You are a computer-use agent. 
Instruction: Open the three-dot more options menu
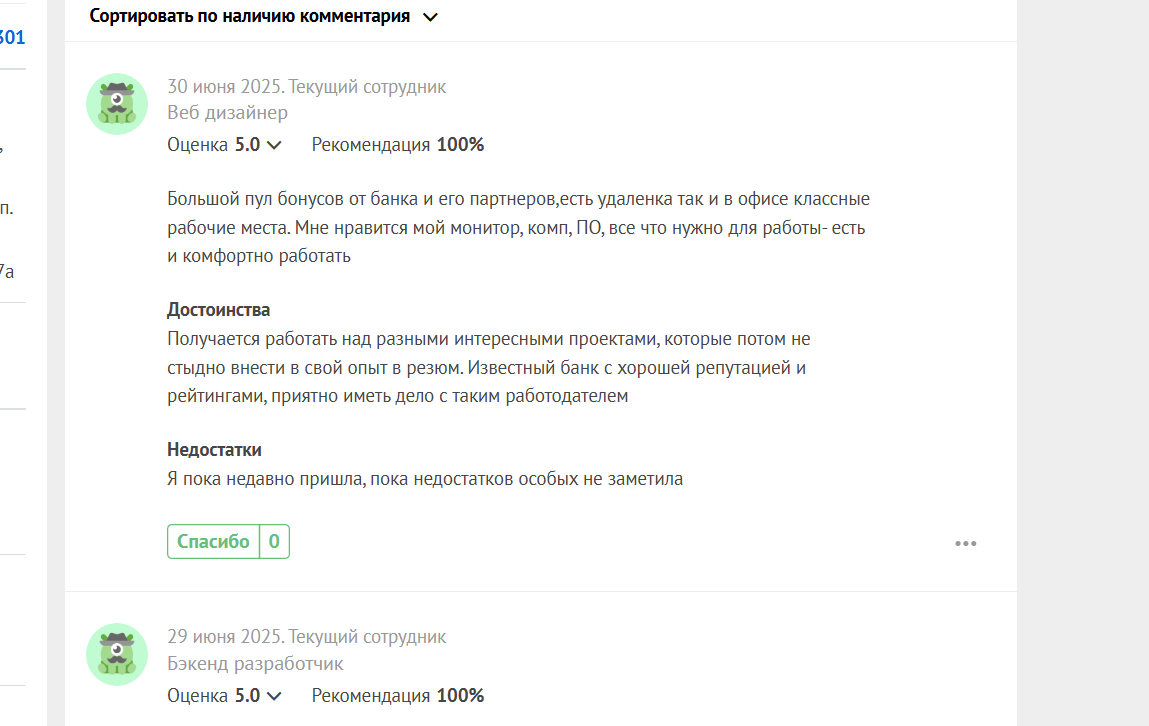pos(966,544)
